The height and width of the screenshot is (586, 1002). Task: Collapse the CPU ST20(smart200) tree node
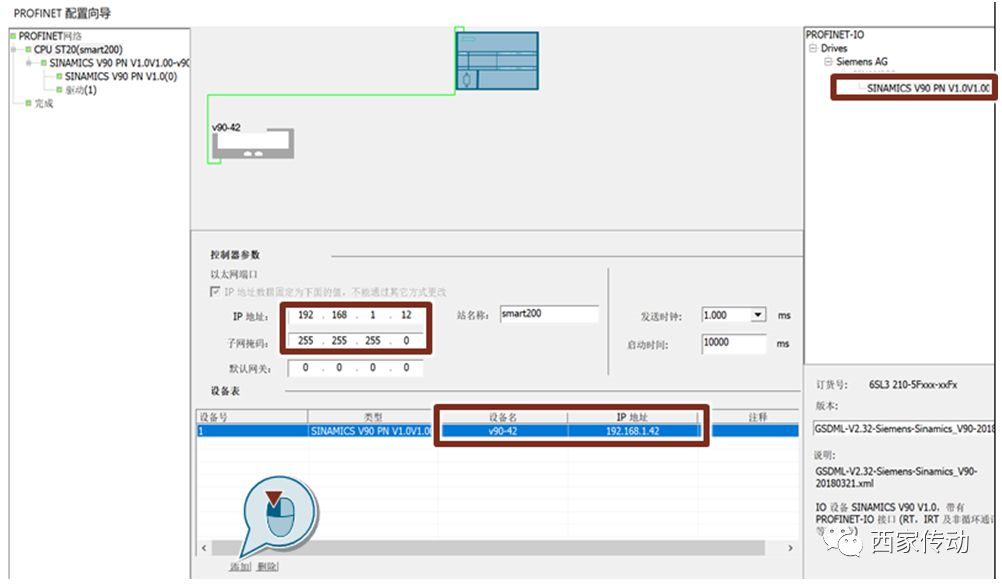pyautogui.click(x=13, y=49)
